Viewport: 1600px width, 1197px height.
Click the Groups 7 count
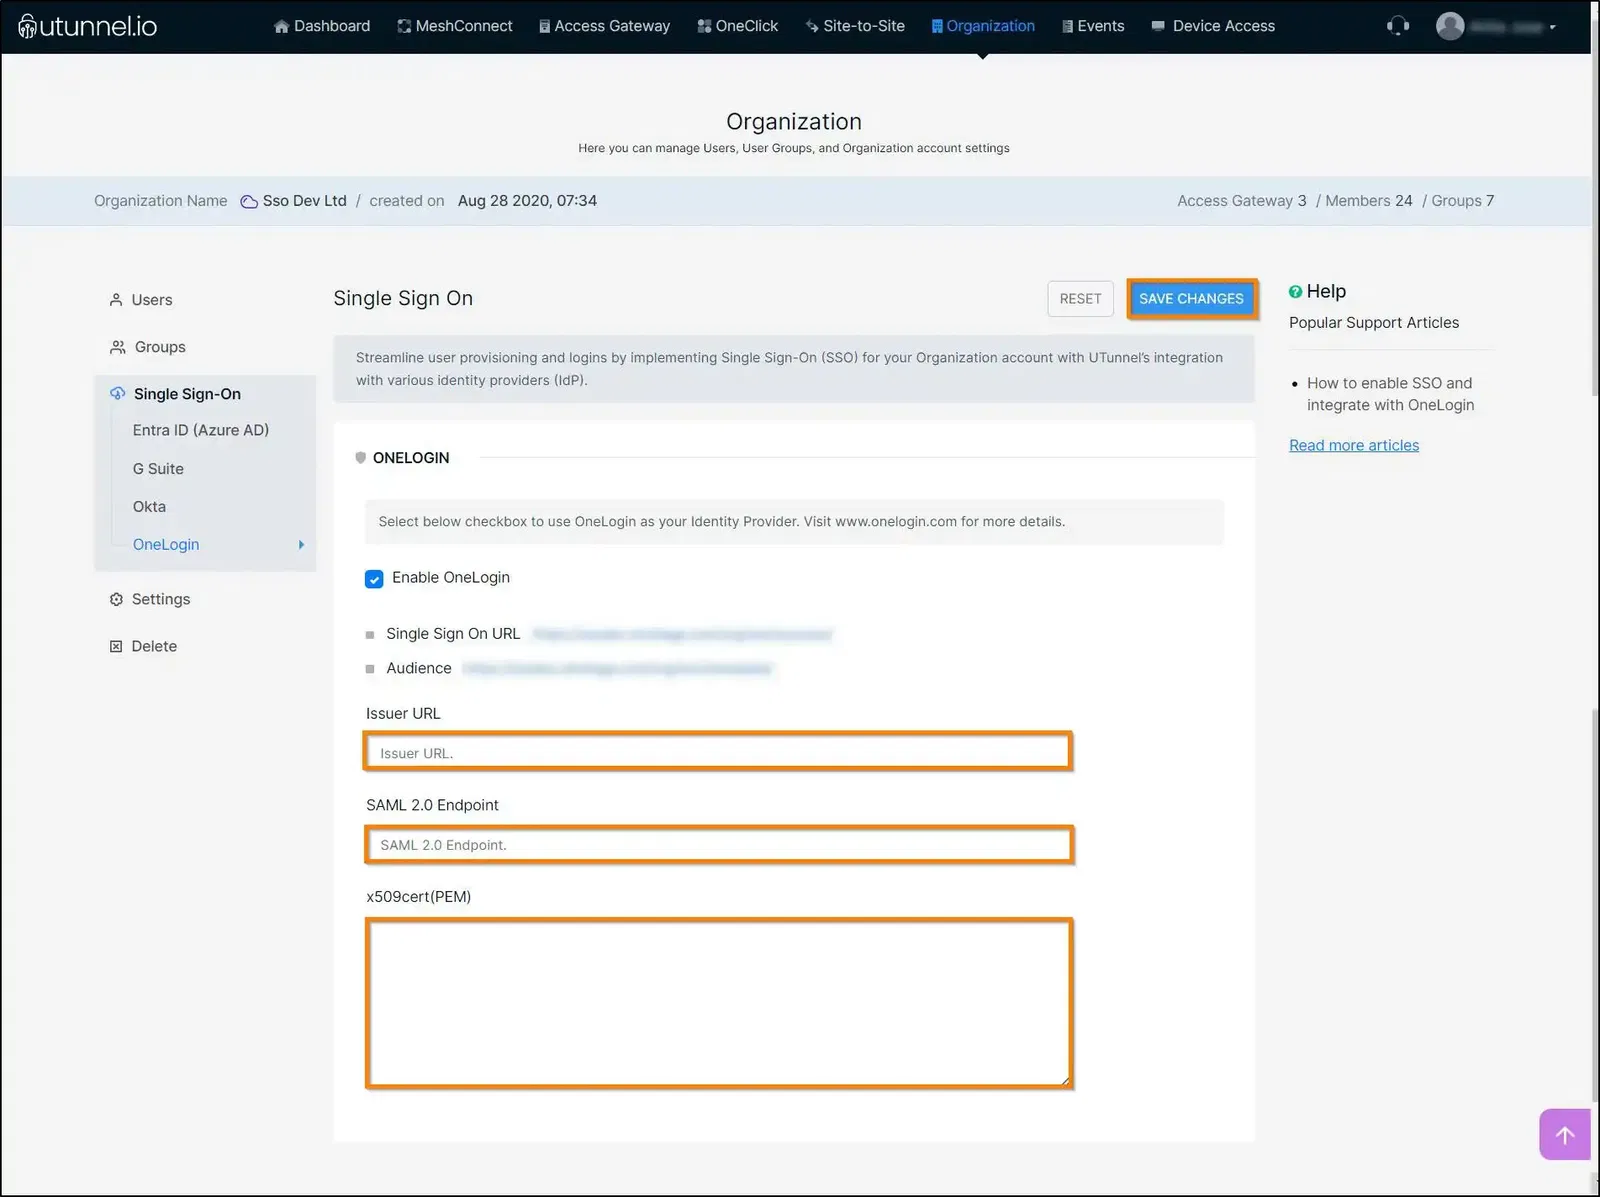click(1463, 201)
